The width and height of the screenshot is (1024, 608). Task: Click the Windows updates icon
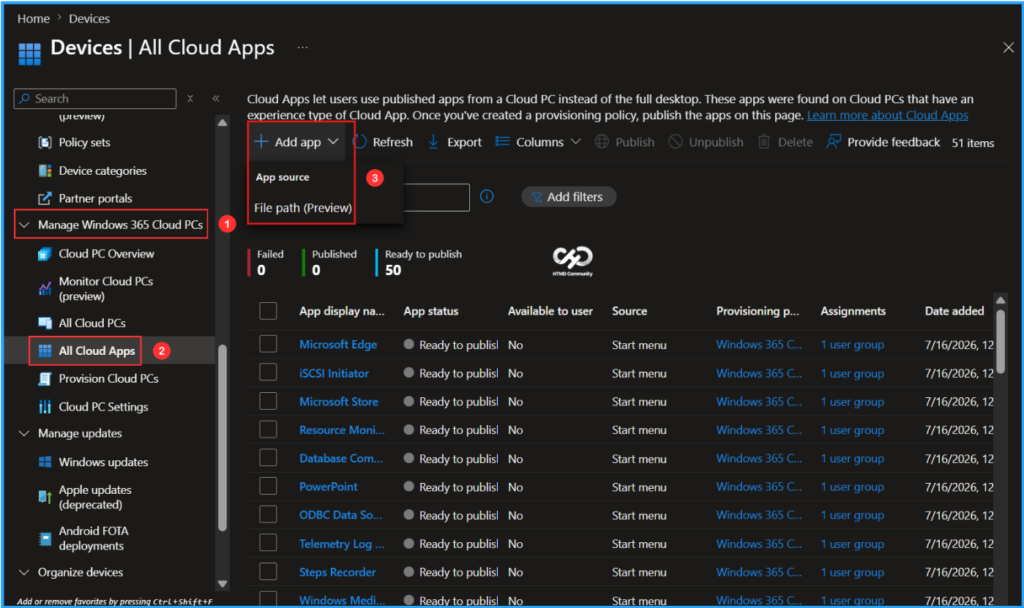pos(44,462)
